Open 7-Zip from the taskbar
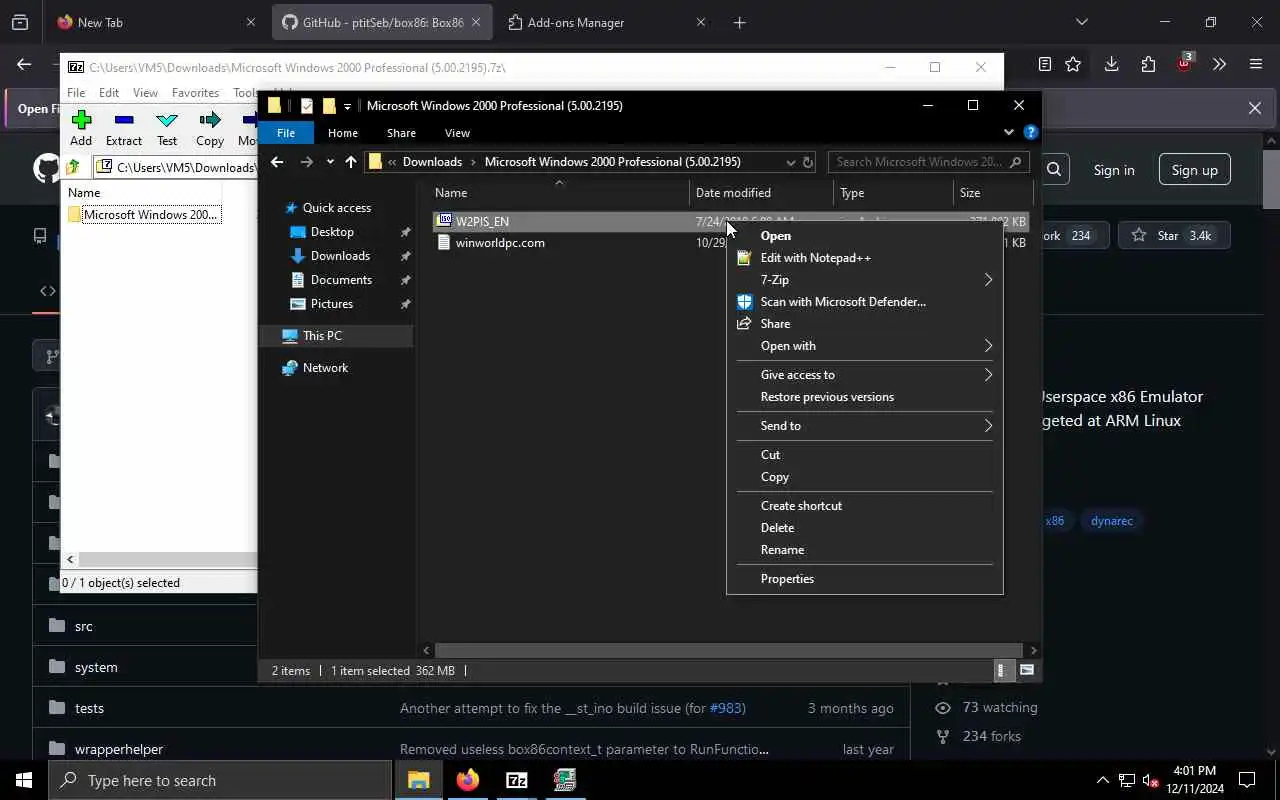 516,780
